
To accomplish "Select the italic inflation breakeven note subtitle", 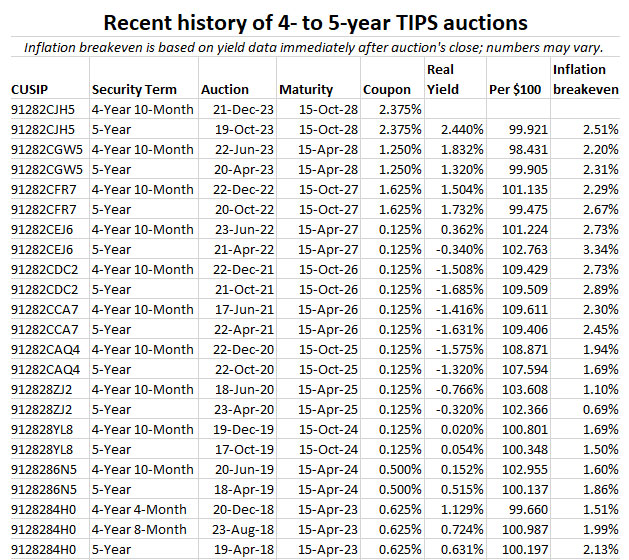I will tap(314, 45).
